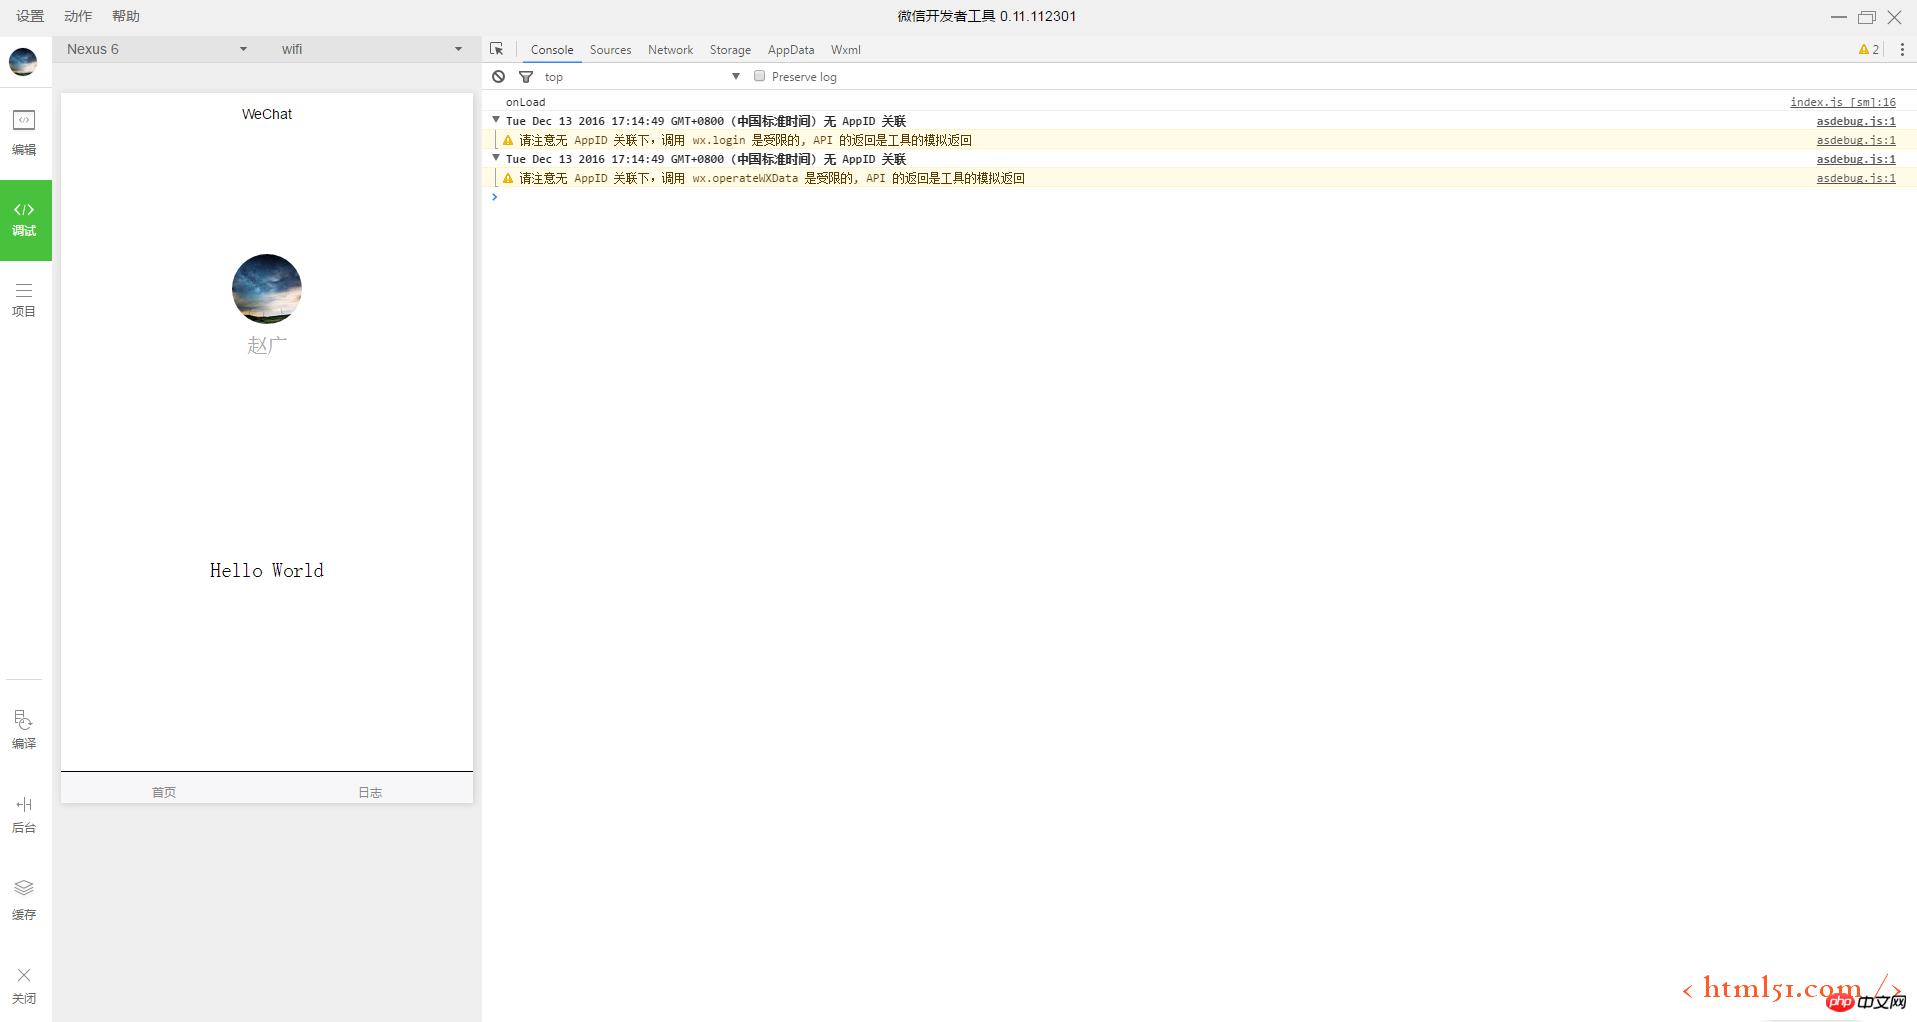Viewport: 1917px width, 1022px height.
Task: Switch to the Wxml tab
Action: pyautogui.click(x=845, y=50)
